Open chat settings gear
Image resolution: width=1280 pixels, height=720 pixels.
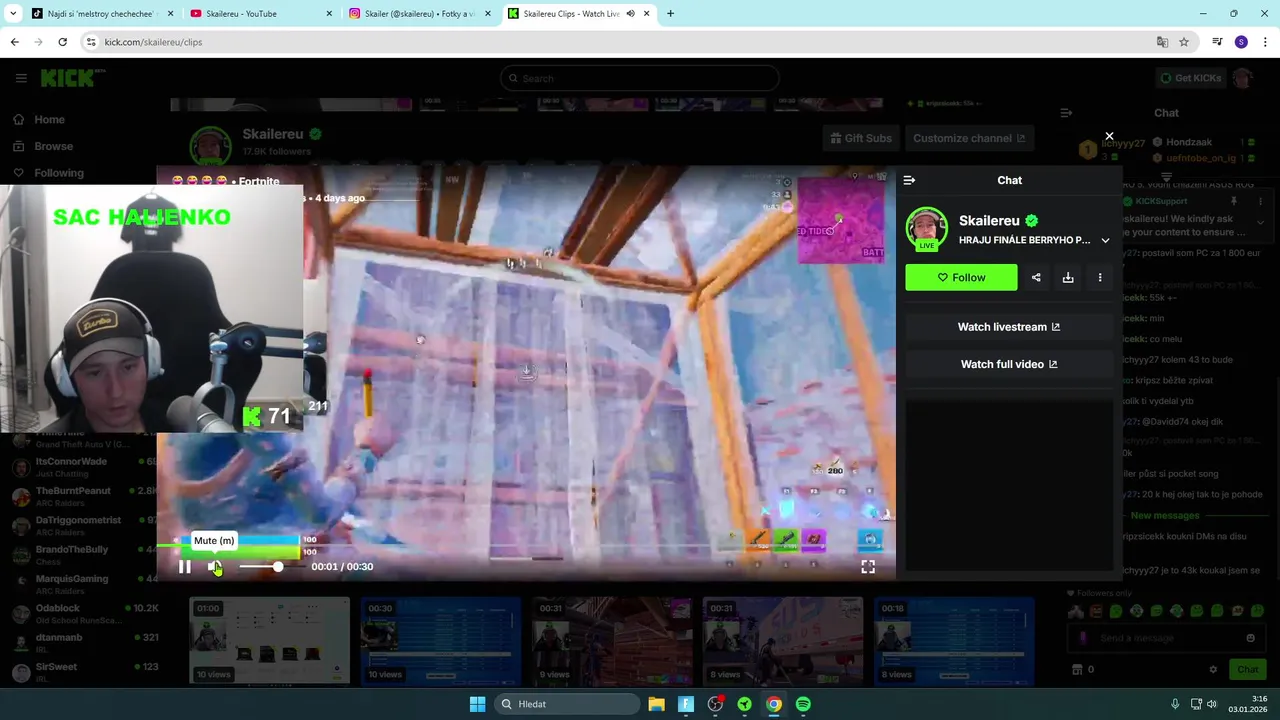[x=1213, y=670]
